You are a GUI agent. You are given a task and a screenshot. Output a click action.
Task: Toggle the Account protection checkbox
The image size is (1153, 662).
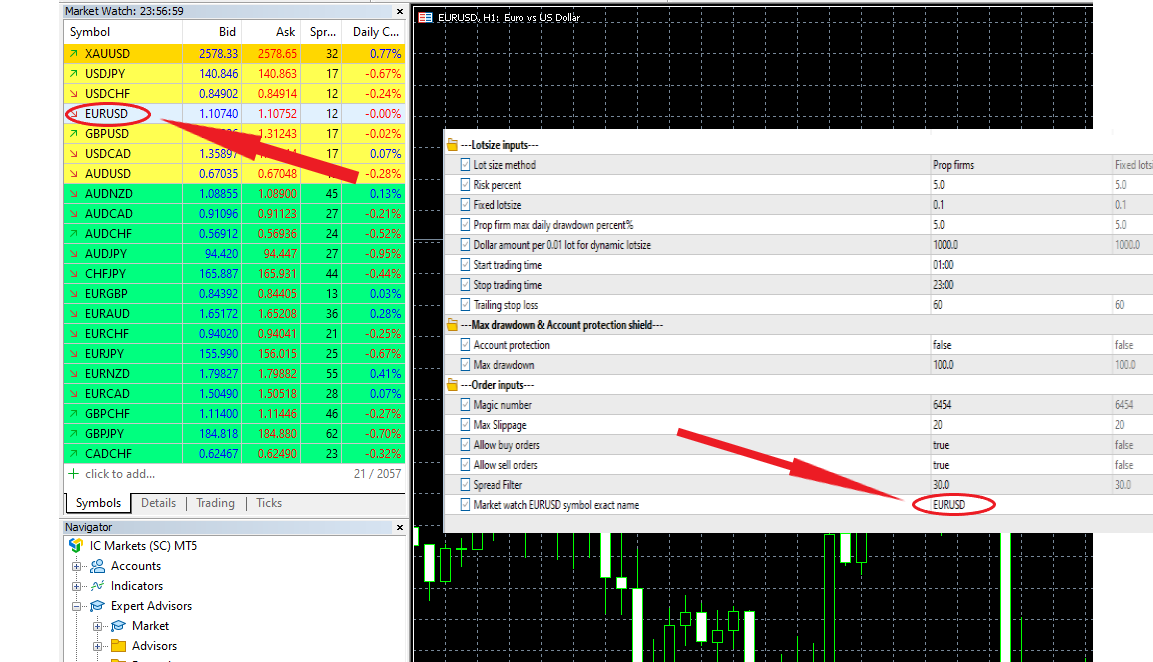[x=465, y=345]
